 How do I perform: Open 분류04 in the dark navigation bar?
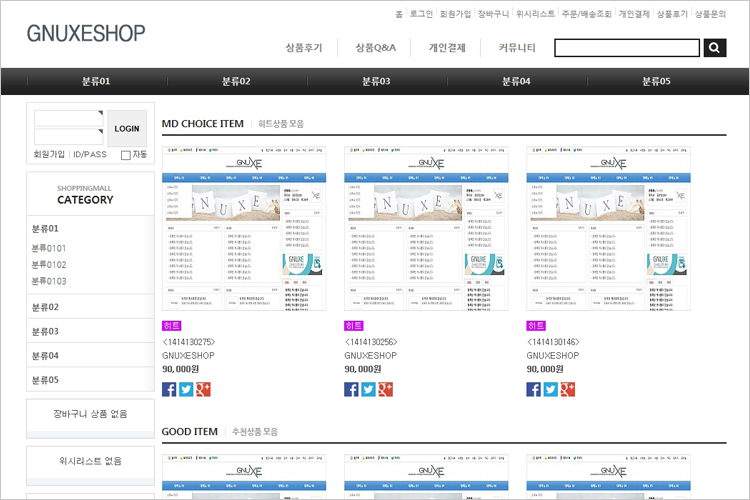[x=516, y=82]
